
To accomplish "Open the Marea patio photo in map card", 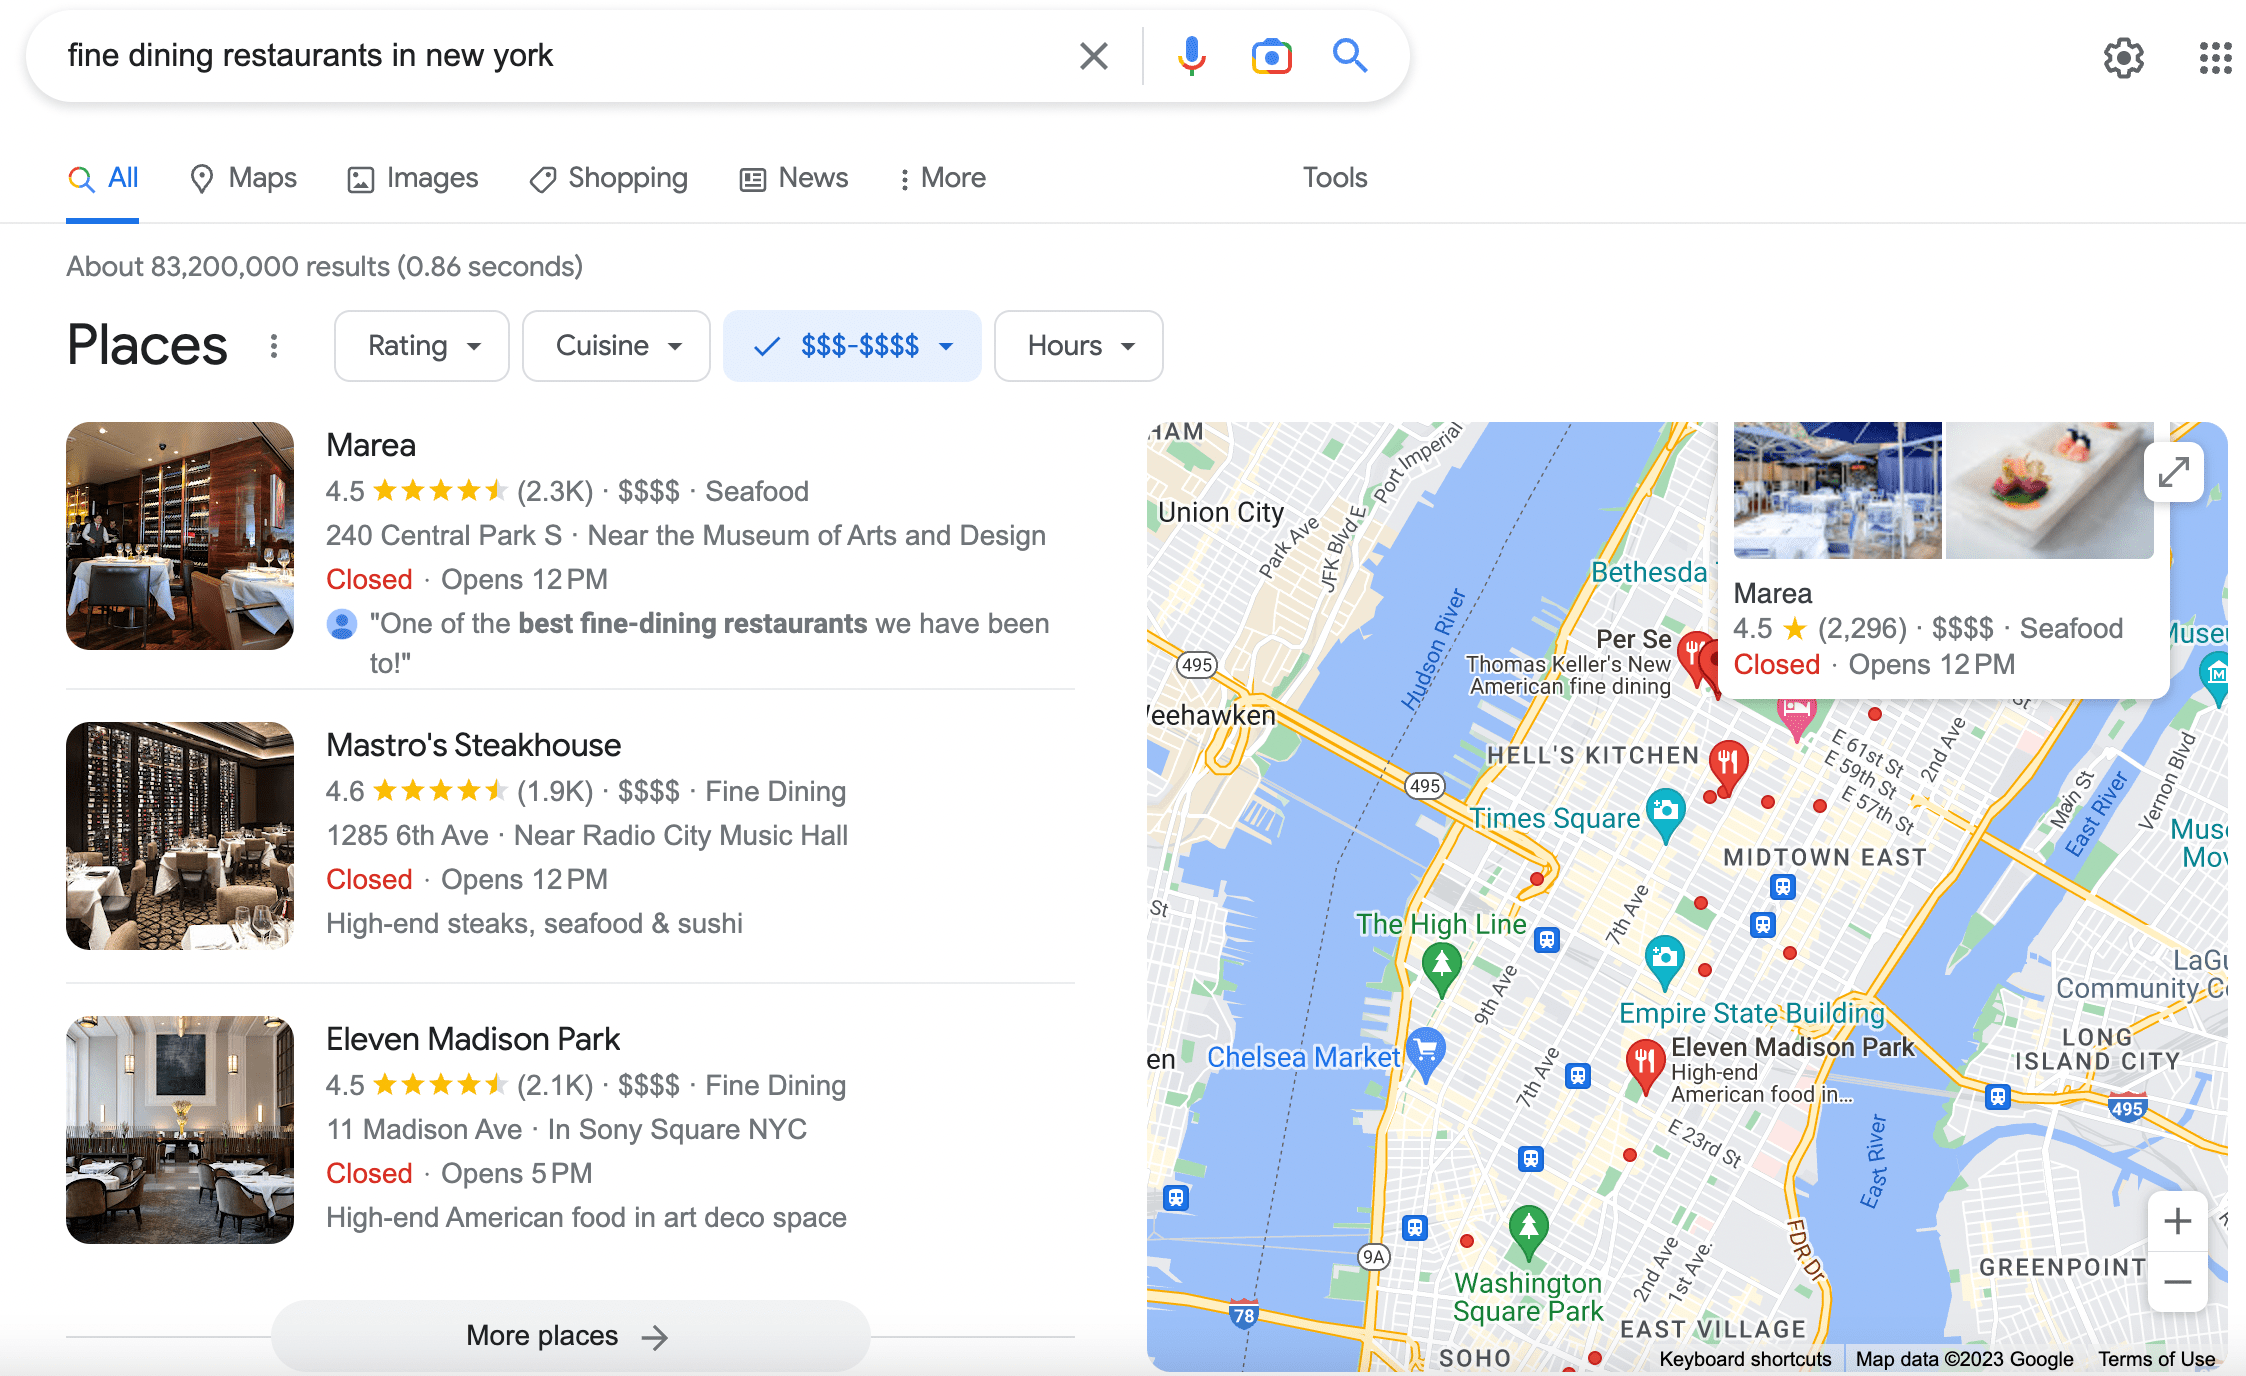I will [x=1837, y=490].
